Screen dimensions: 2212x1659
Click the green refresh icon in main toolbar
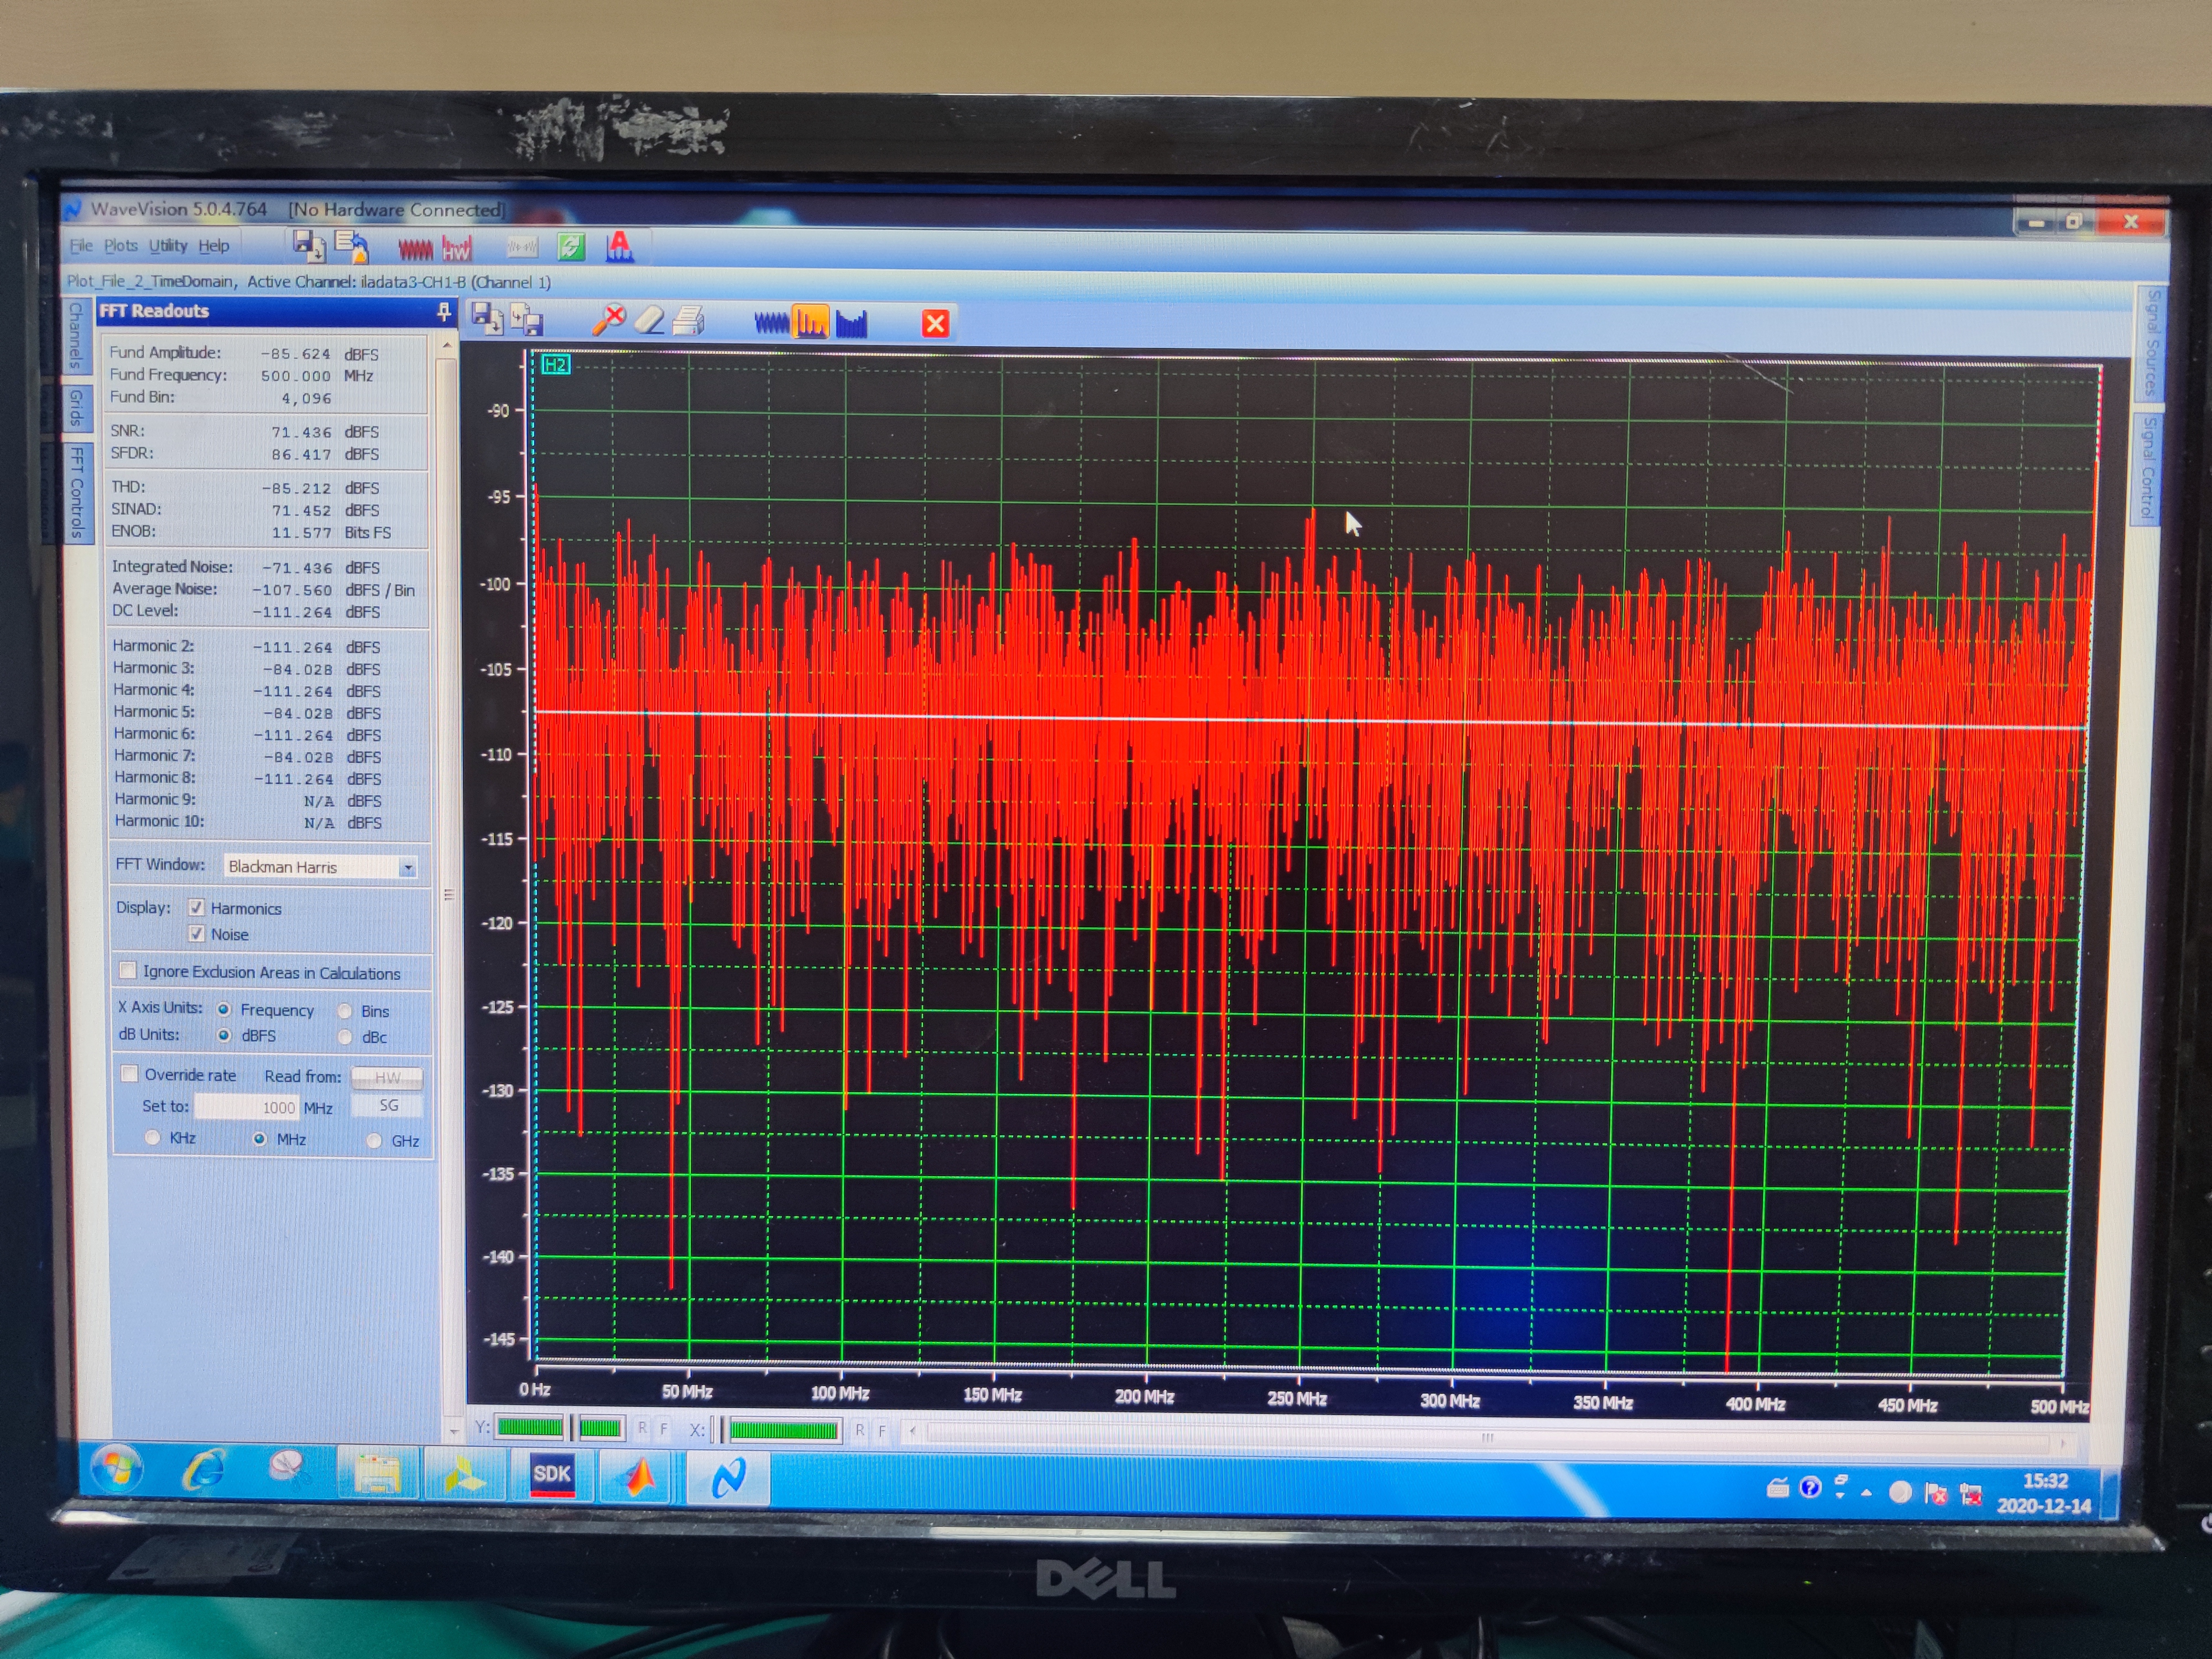tap(571, 246)
